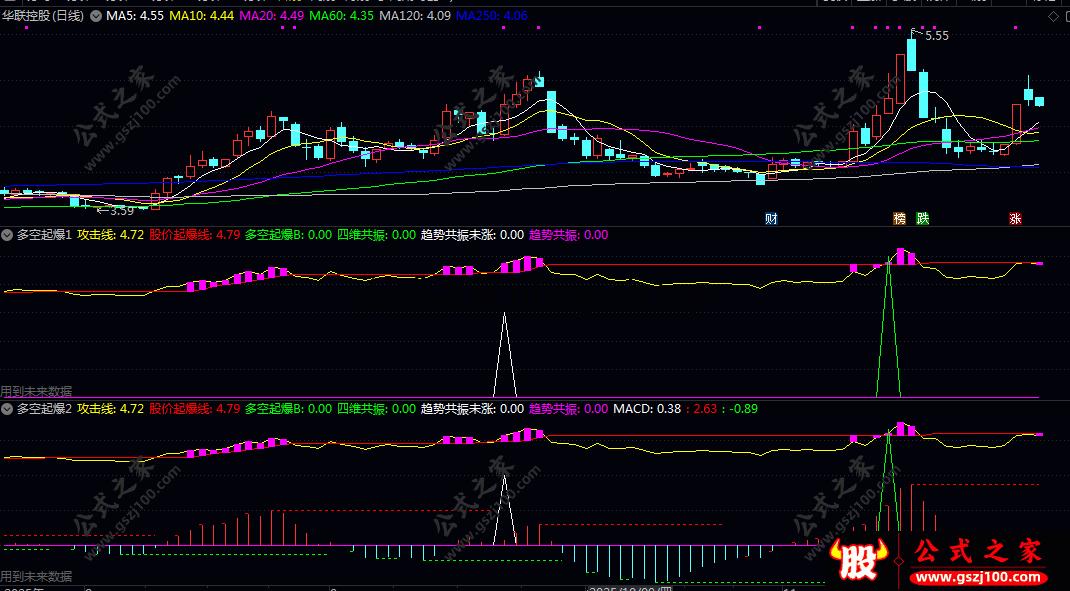Click the flag marker at the 5.55 high
The height and width of the screenshot is (591, 1070).
(914, 31)
